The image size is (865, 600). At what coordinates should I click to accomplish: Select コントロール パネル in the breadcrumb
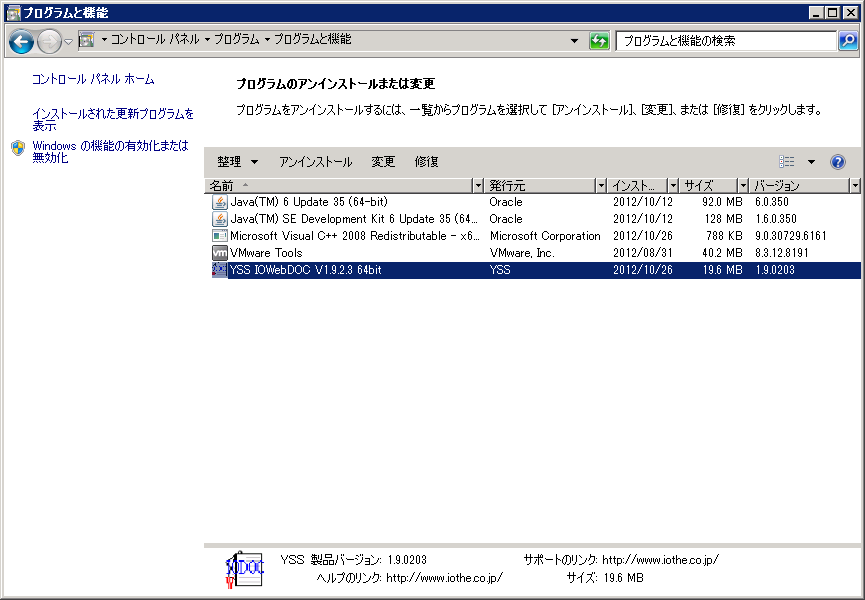pos(155,40)
